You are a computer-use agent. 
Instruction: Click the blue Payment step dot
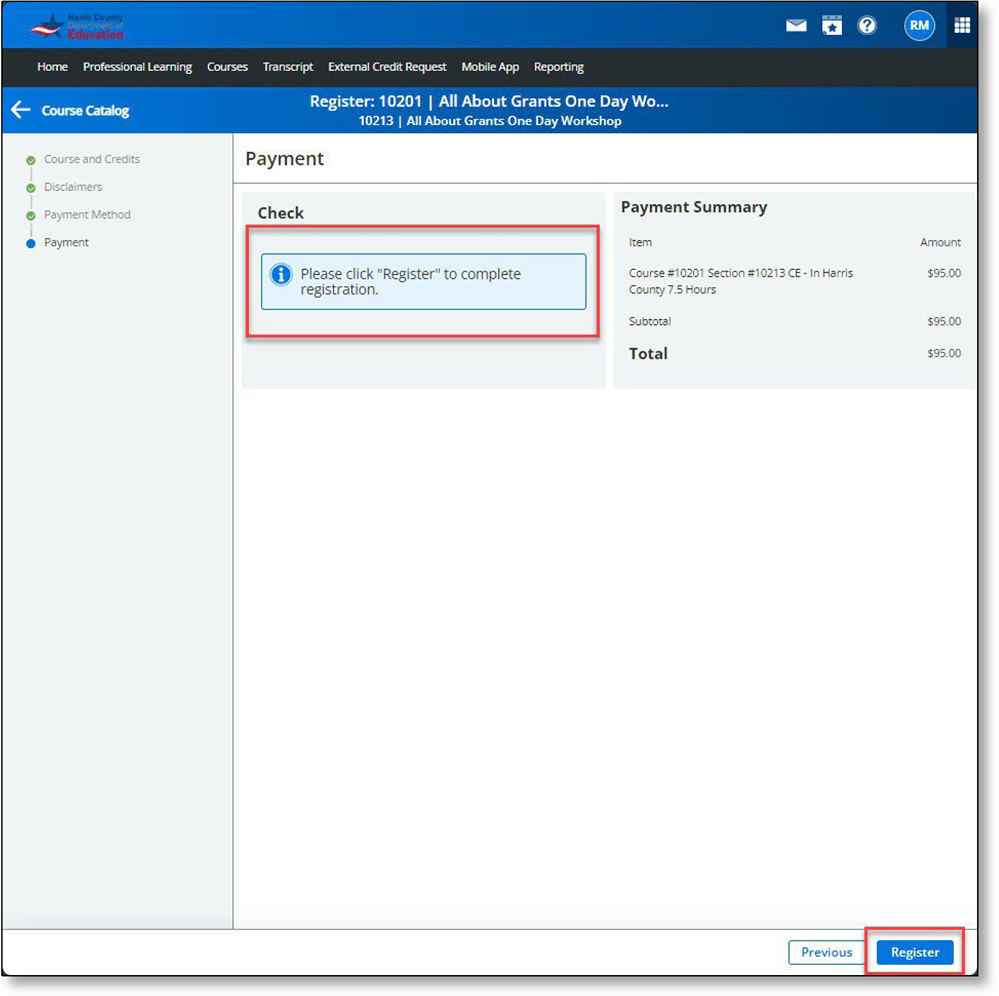pyautogui.click(x=33, y=242)
